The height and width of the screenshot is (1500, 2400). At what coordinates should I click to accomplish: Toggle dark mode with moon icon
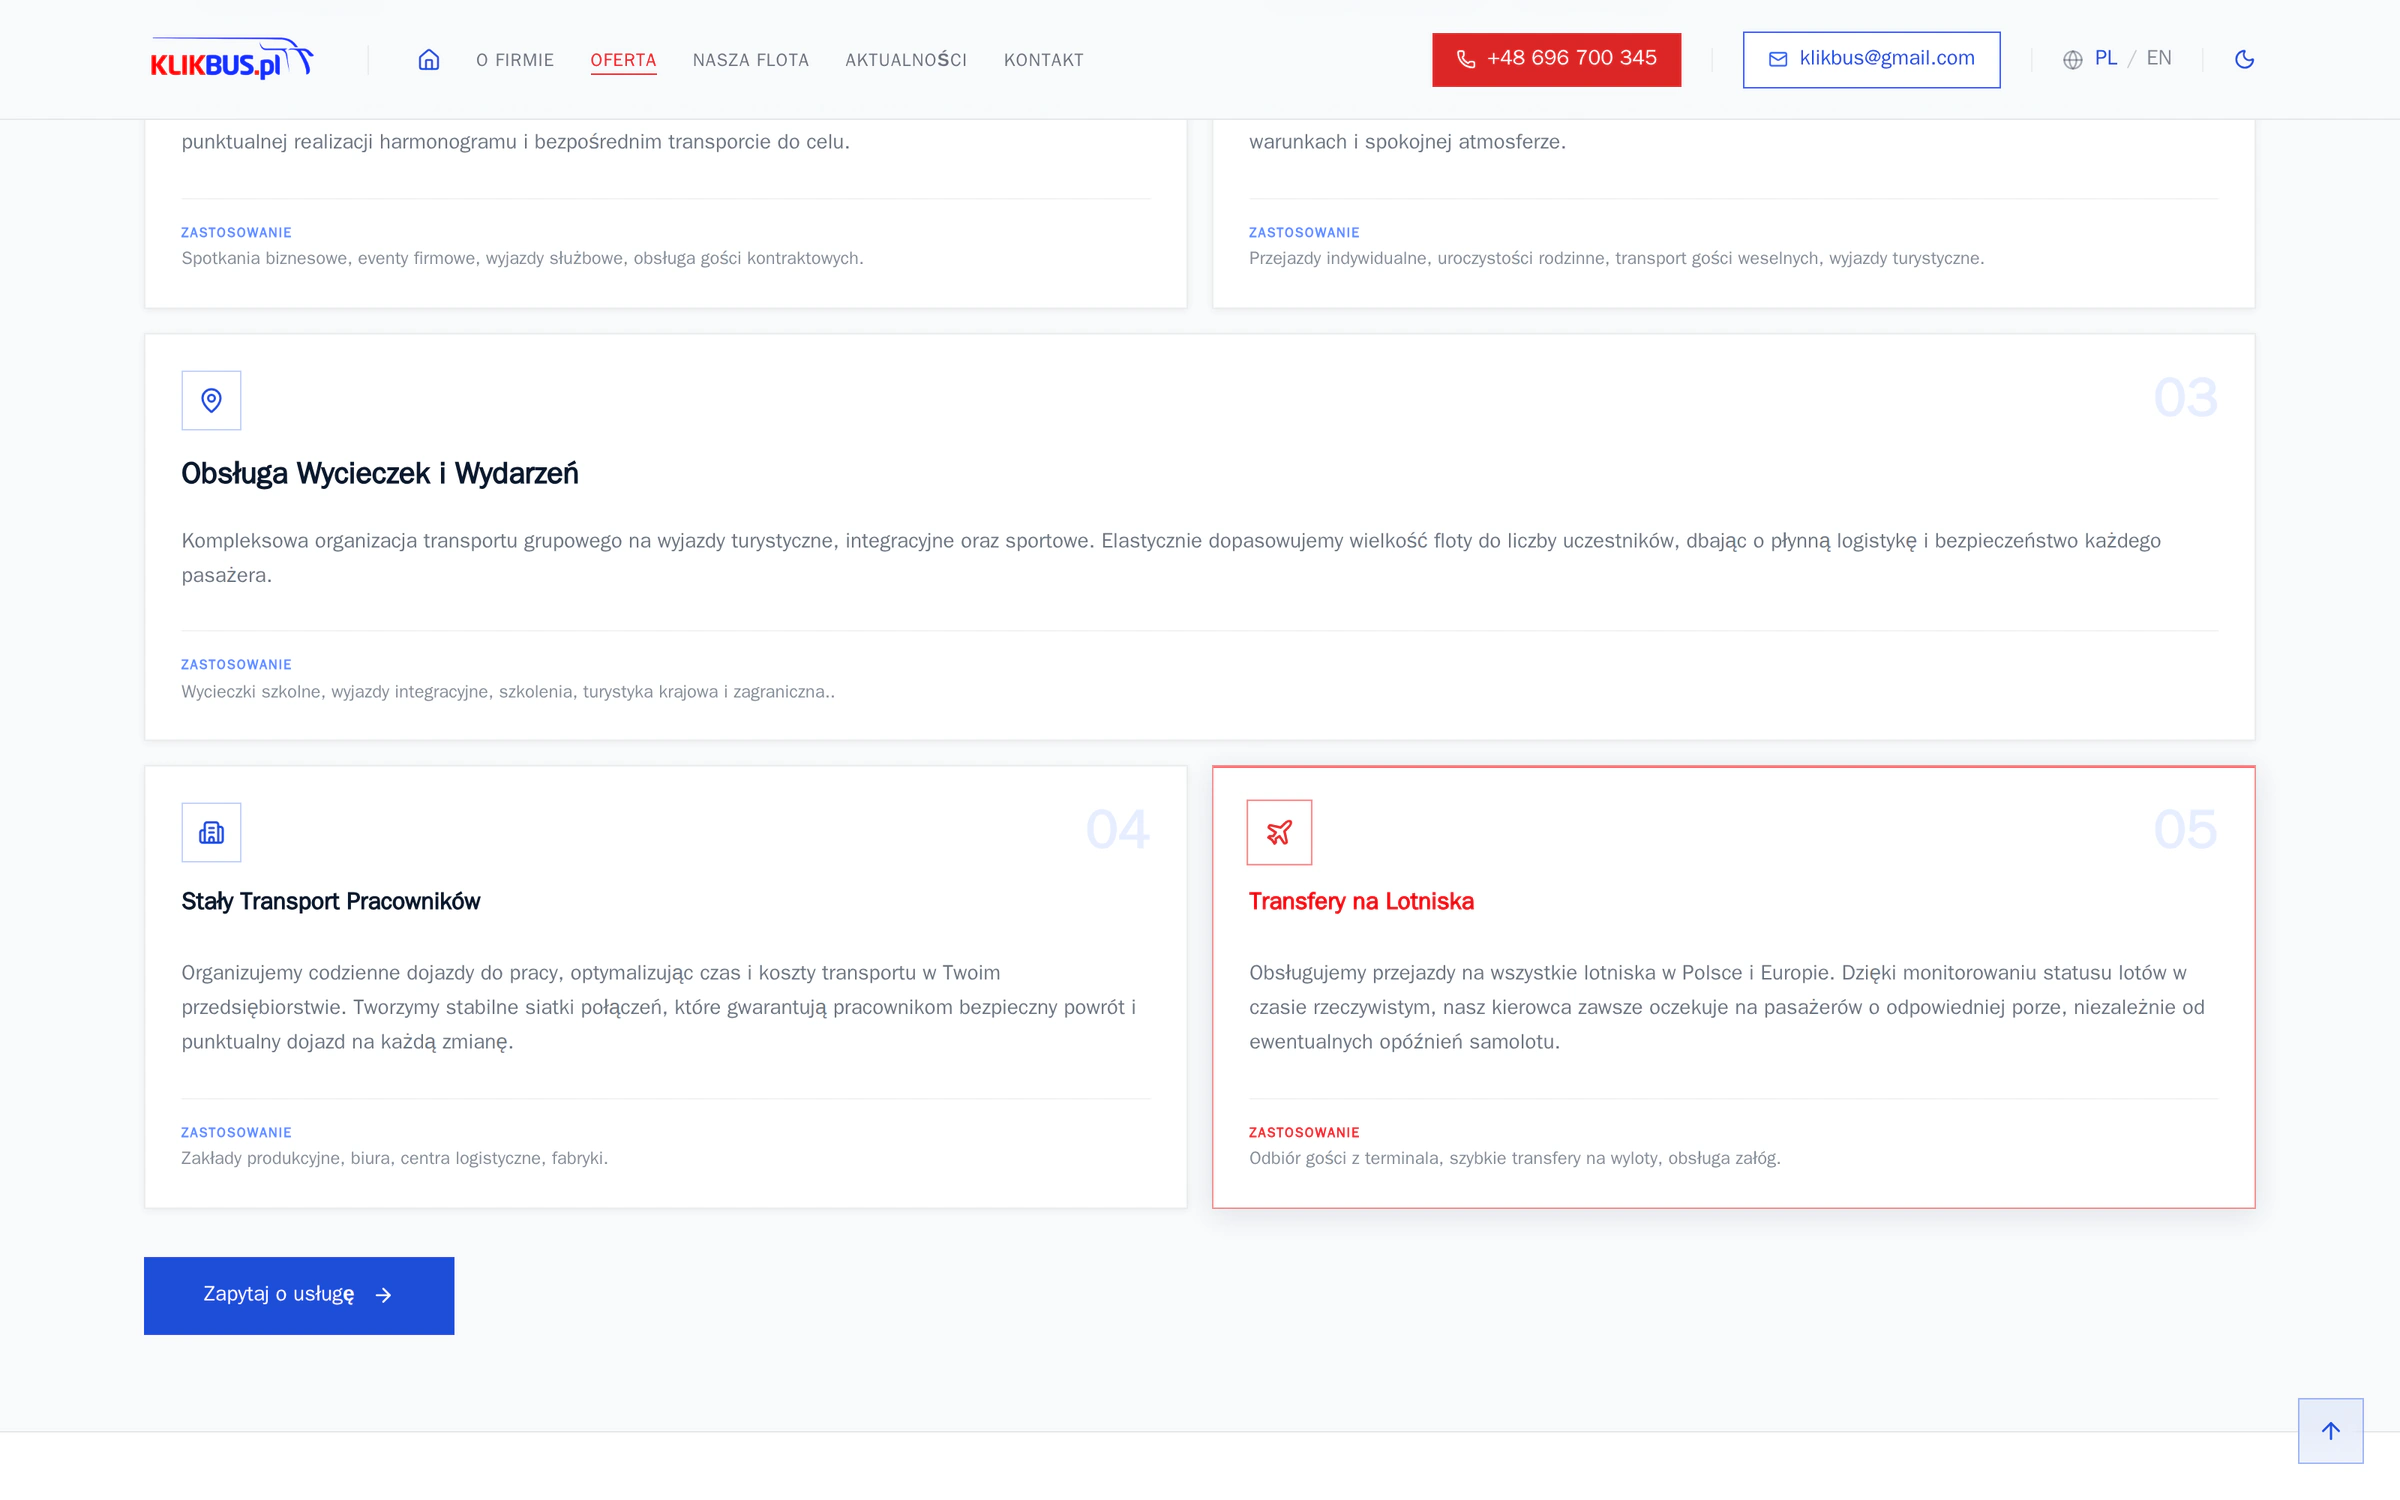(2244, 59)
